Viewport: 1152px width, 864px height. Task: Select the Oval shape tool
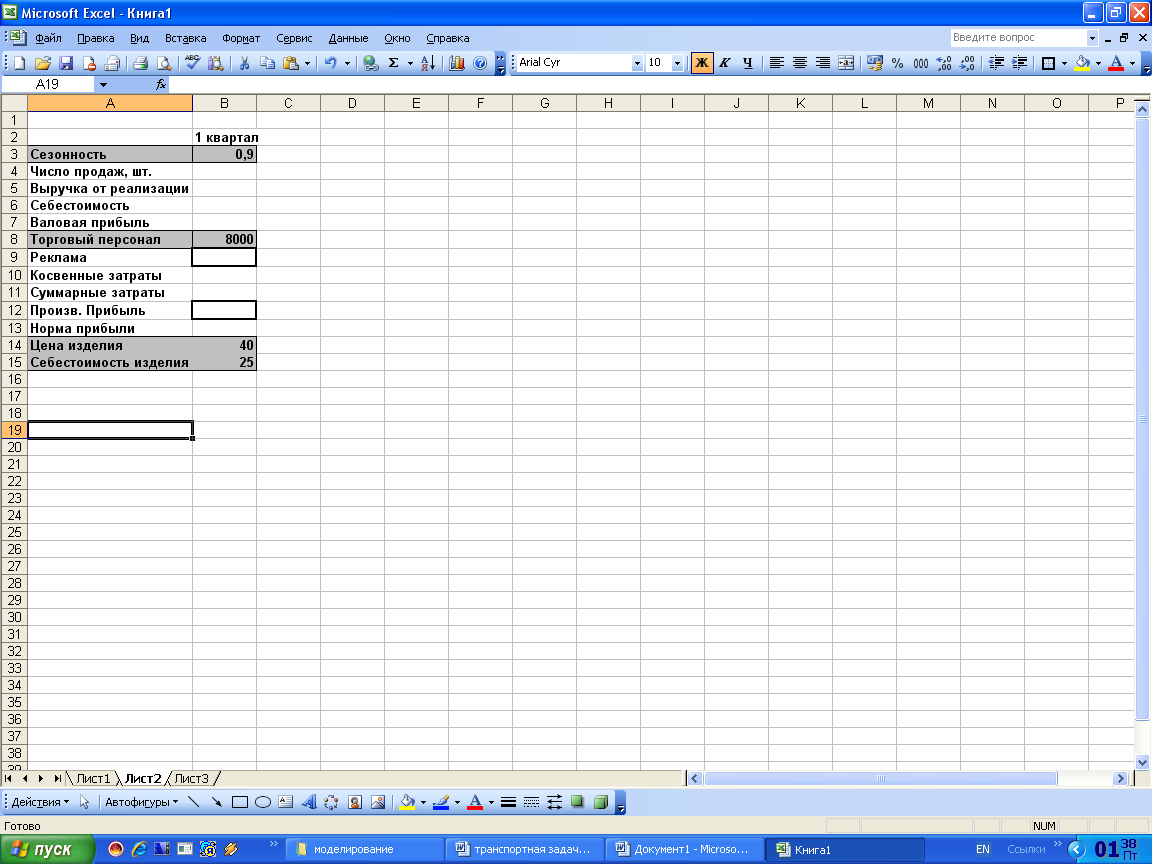tap(263, 802)
